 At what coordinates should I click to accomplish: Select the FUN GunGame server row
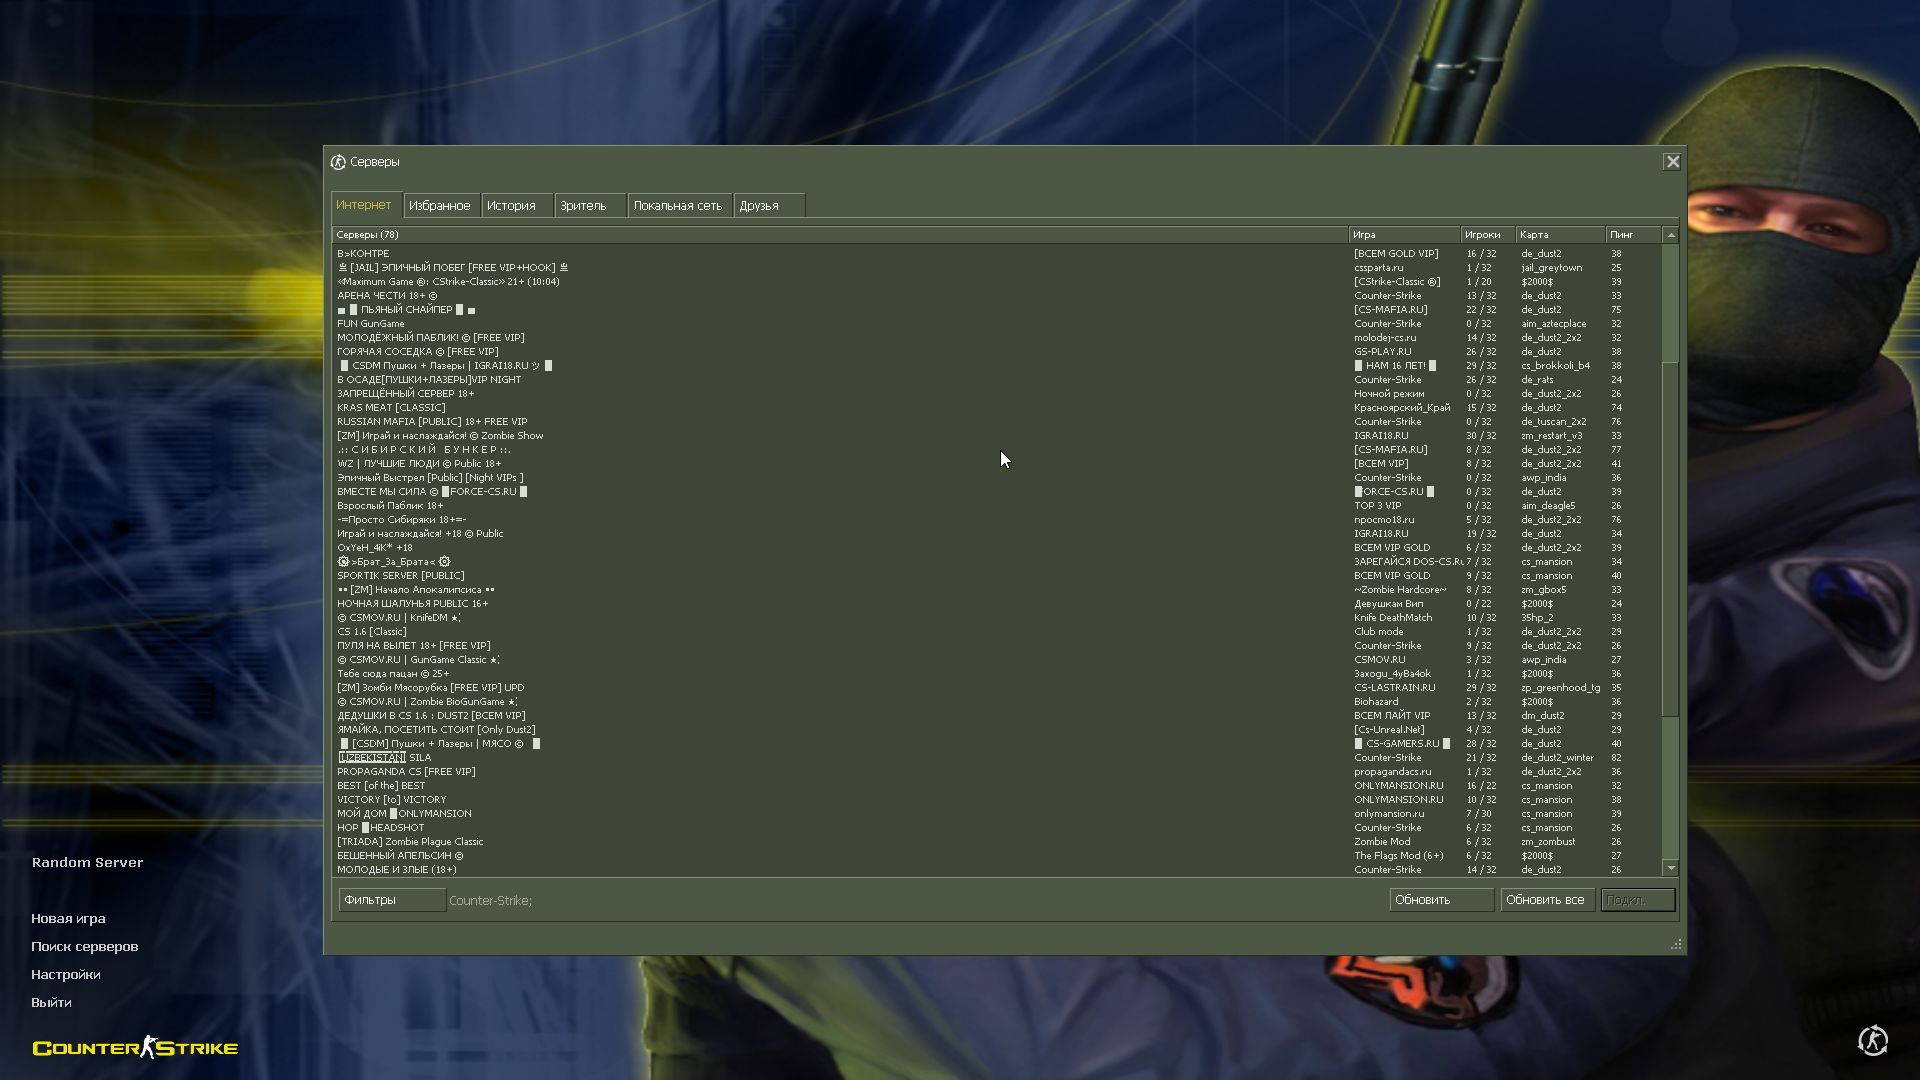[371, 324]
